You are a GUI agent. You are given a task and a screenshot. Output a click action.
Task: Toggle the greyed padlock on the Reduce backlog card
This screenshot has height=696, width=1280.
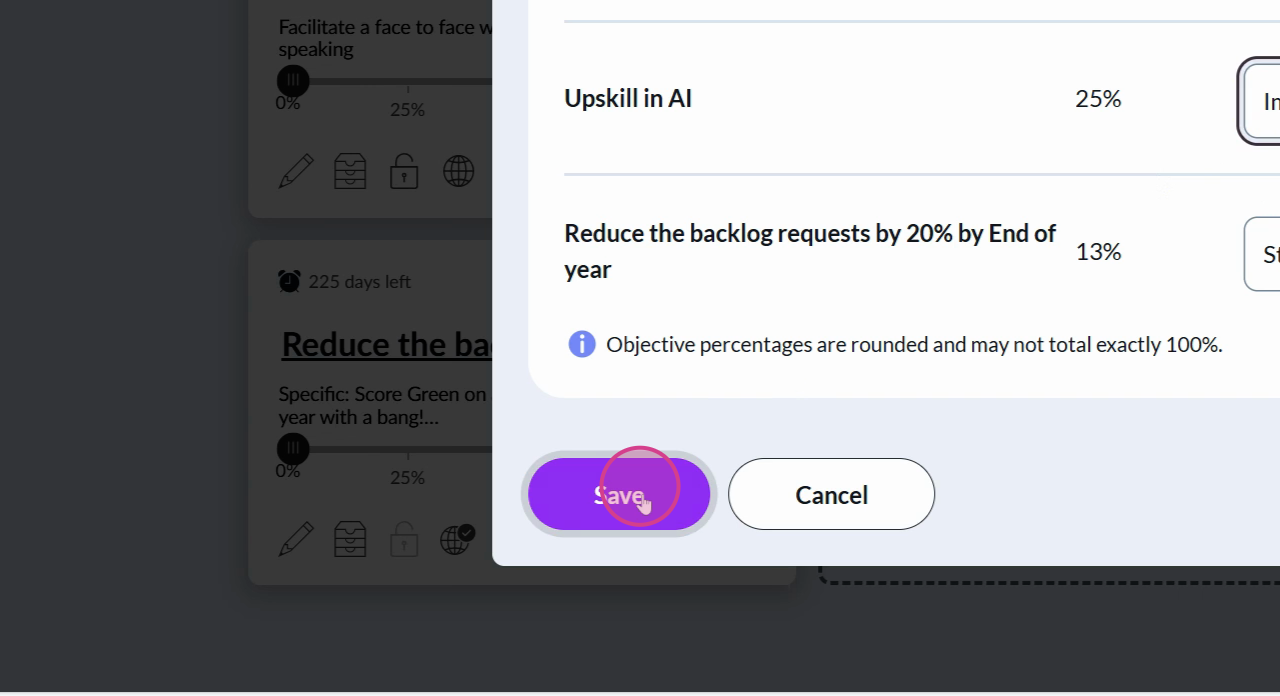click(x=404, y=539)
